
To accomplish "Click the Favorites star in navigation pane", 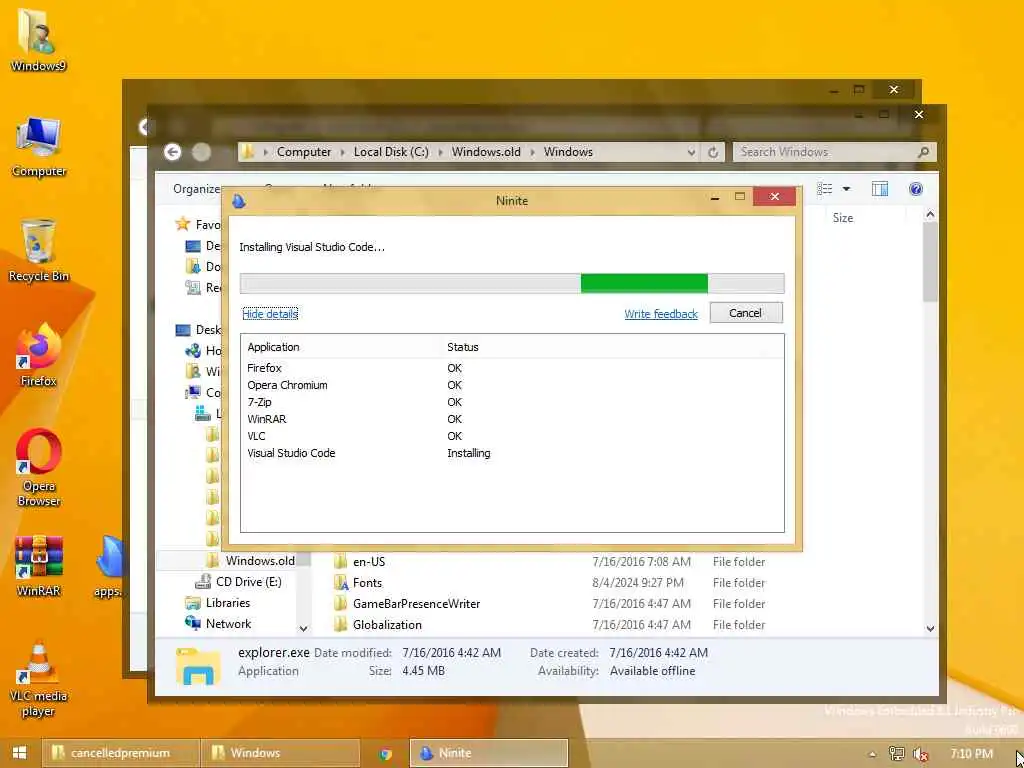I will coord(182,225).
